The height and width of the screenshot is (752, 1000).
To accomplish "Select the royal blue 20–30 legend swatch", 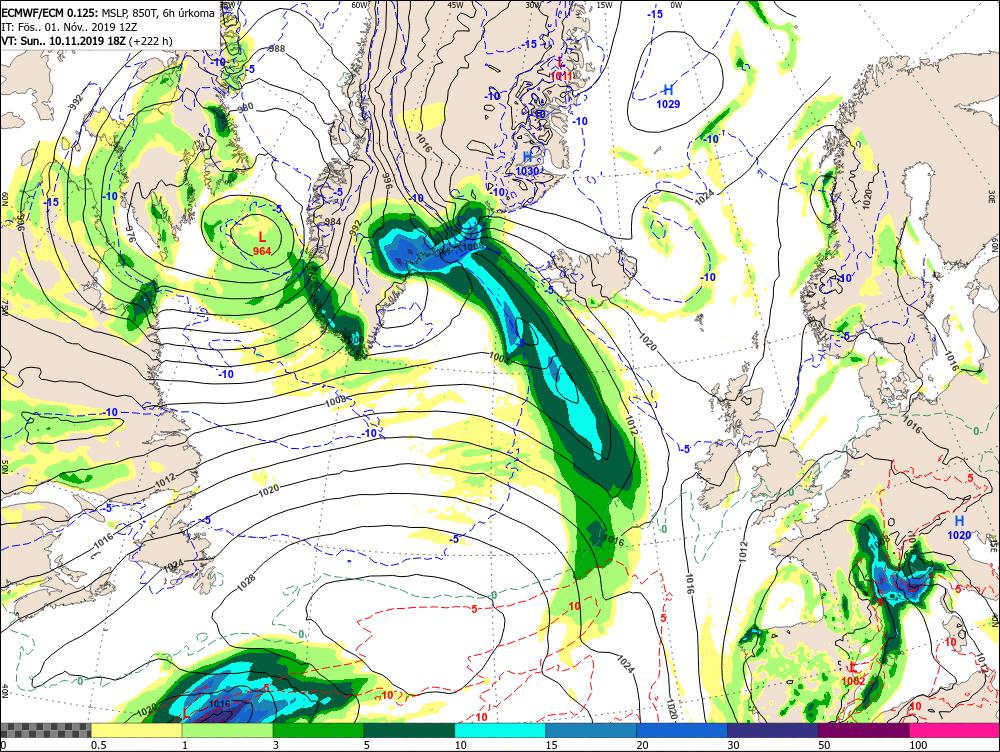I will (x=682, y=730).
